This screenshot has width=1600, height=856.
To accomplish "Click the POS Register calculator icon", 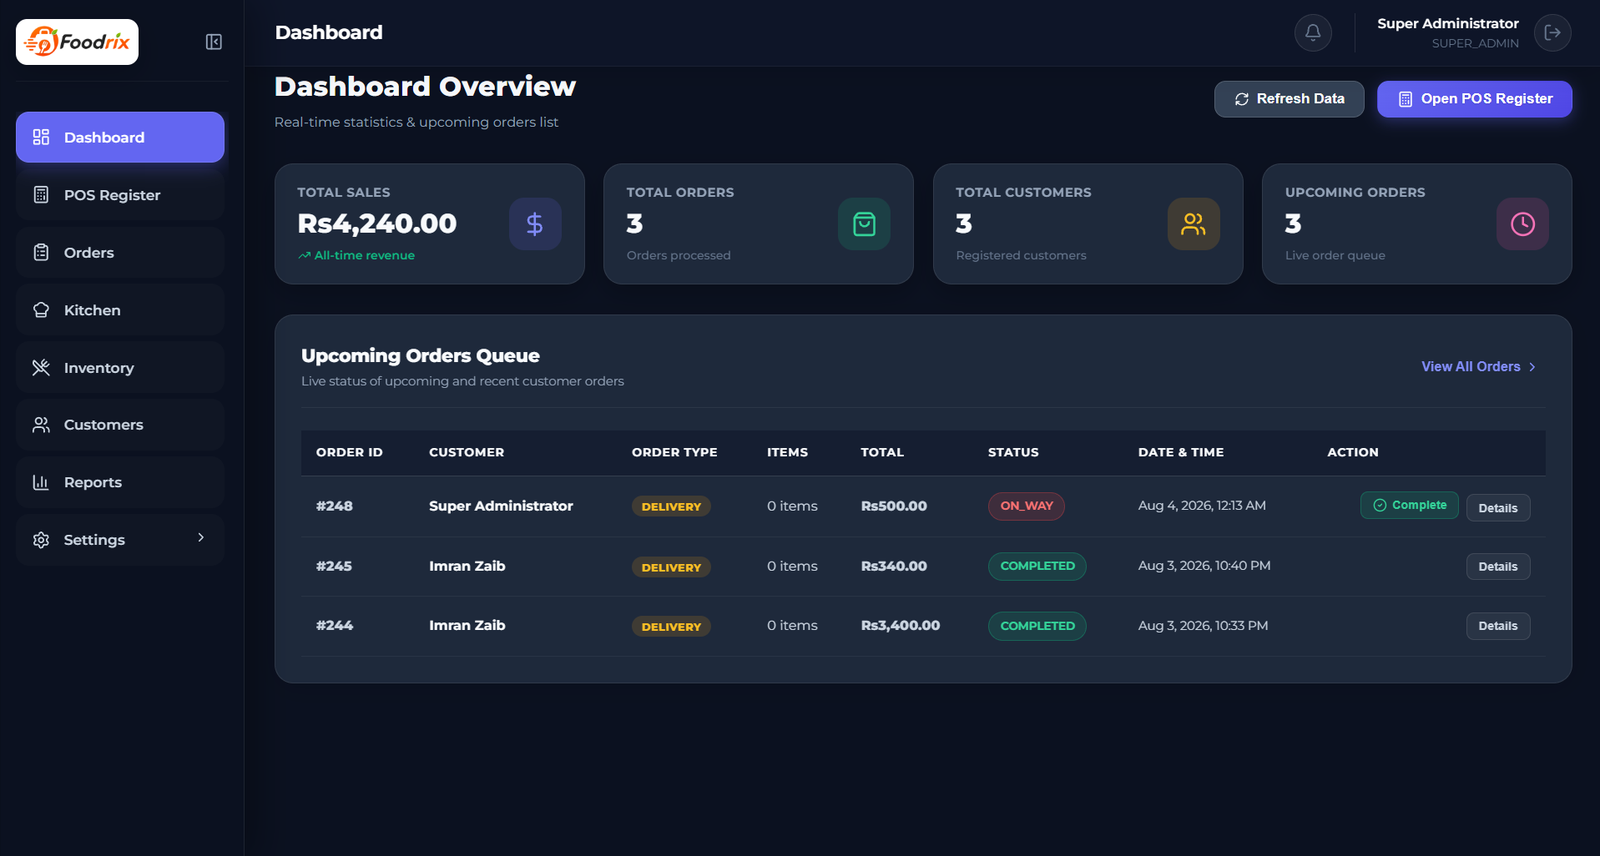I will click(41, 195).
